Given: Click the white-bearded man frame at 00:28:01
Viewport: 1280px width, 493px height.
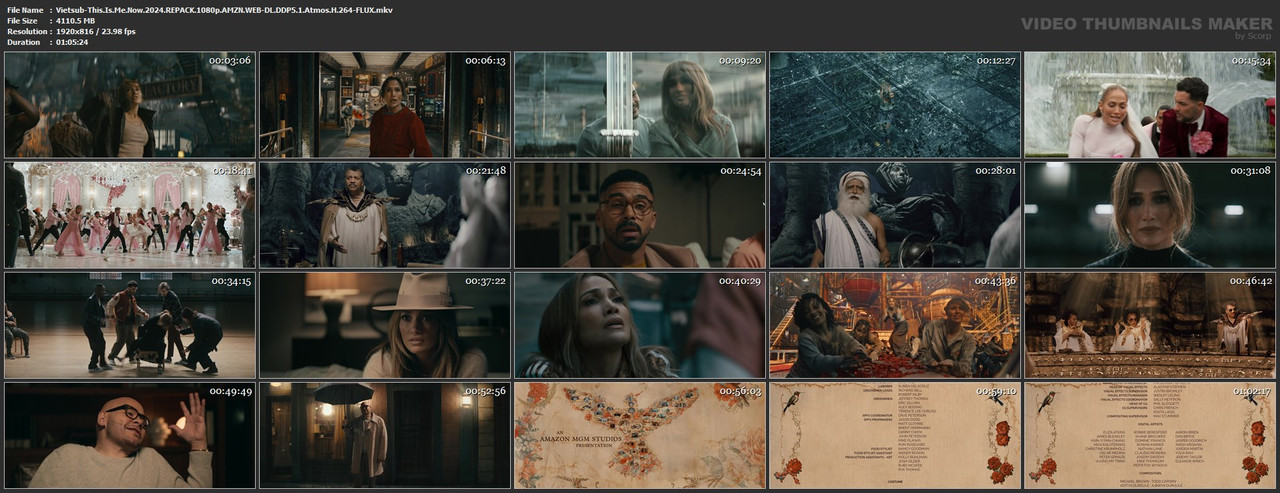Looking at the screenshot, I should (x=895, y=215).
